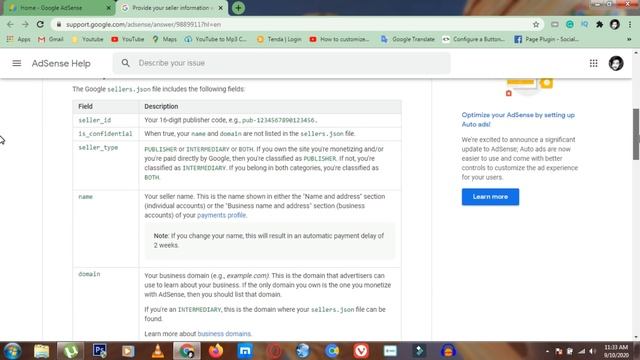Close the Provide your seller information tab
The height and width of the screenshot is (360, 640).
tap(220, 8)
